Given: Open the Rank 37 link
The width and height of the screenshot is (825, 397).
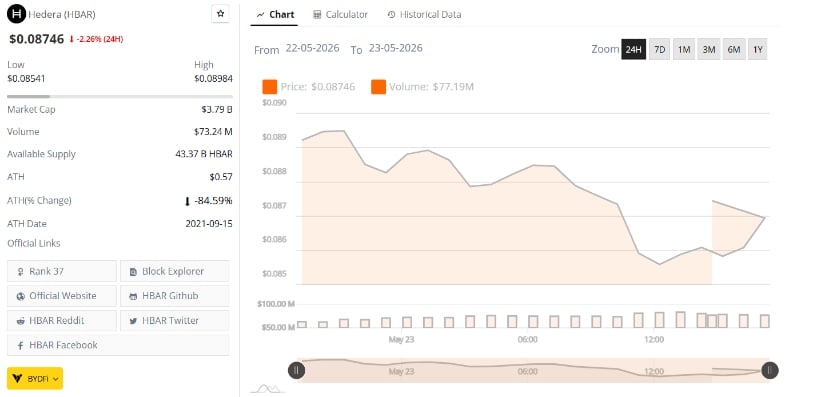Looking at the screenshot, I should tap(62, 272).
